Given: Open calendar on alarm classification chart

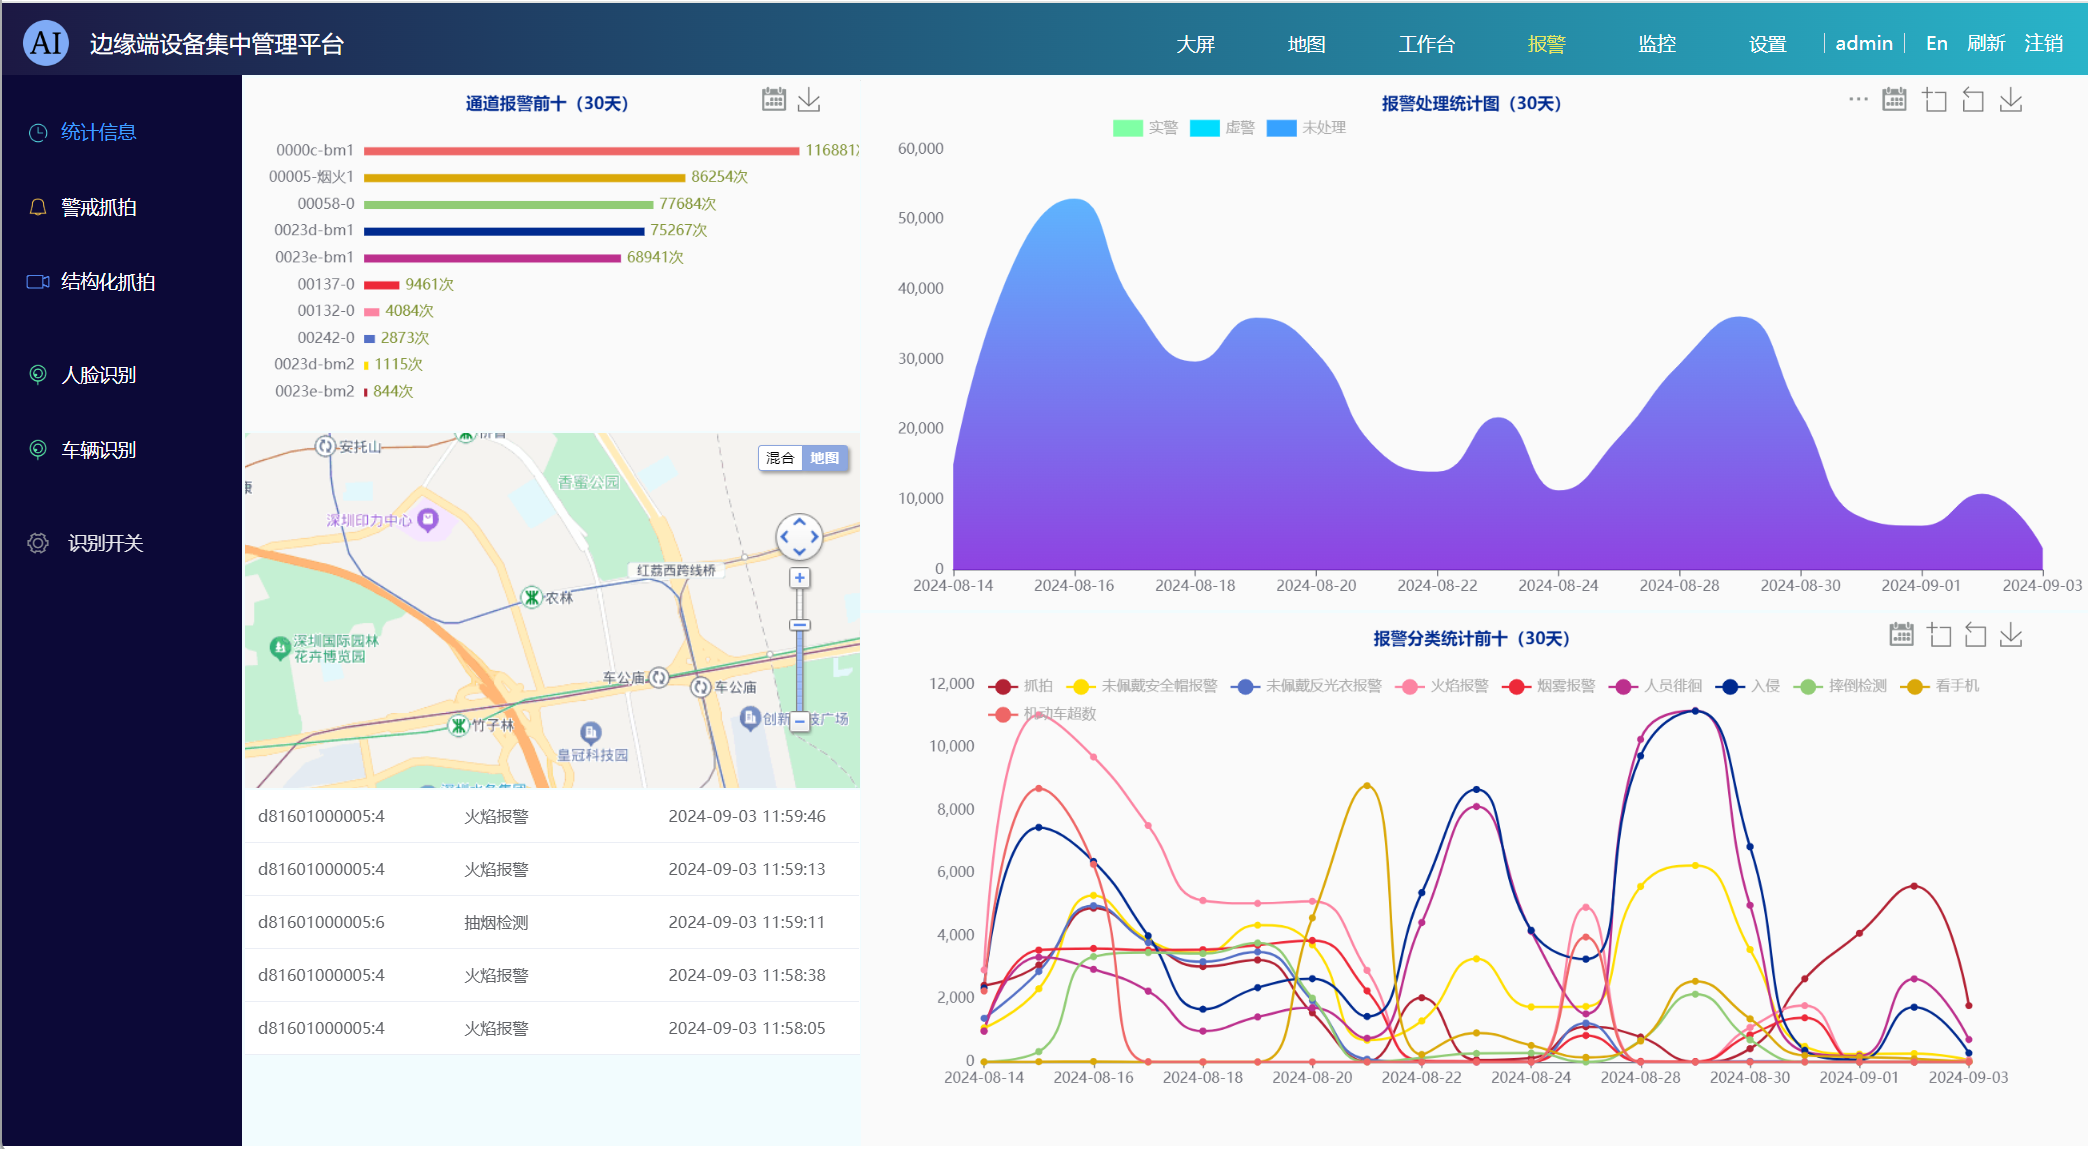Looking at the screenshot, I should tap(1901, 635).
